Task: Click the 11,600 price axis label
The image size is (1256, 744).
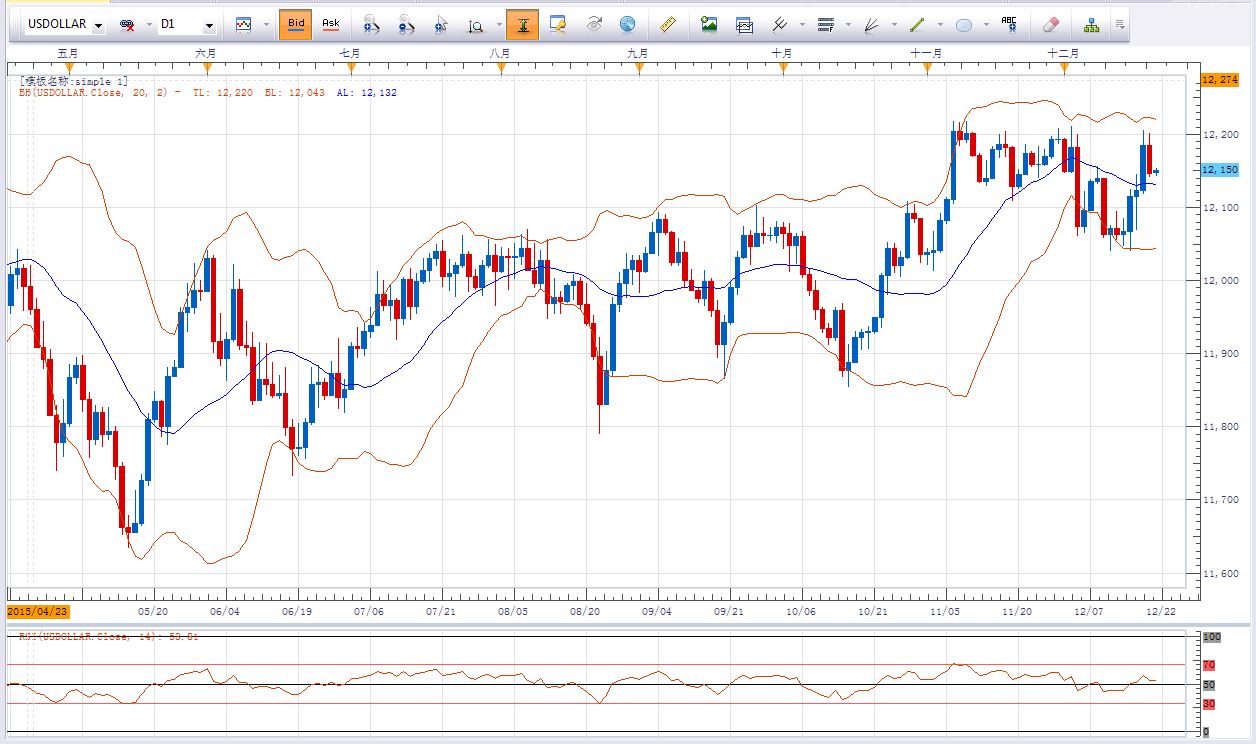Action: [x=1220, y=574]
